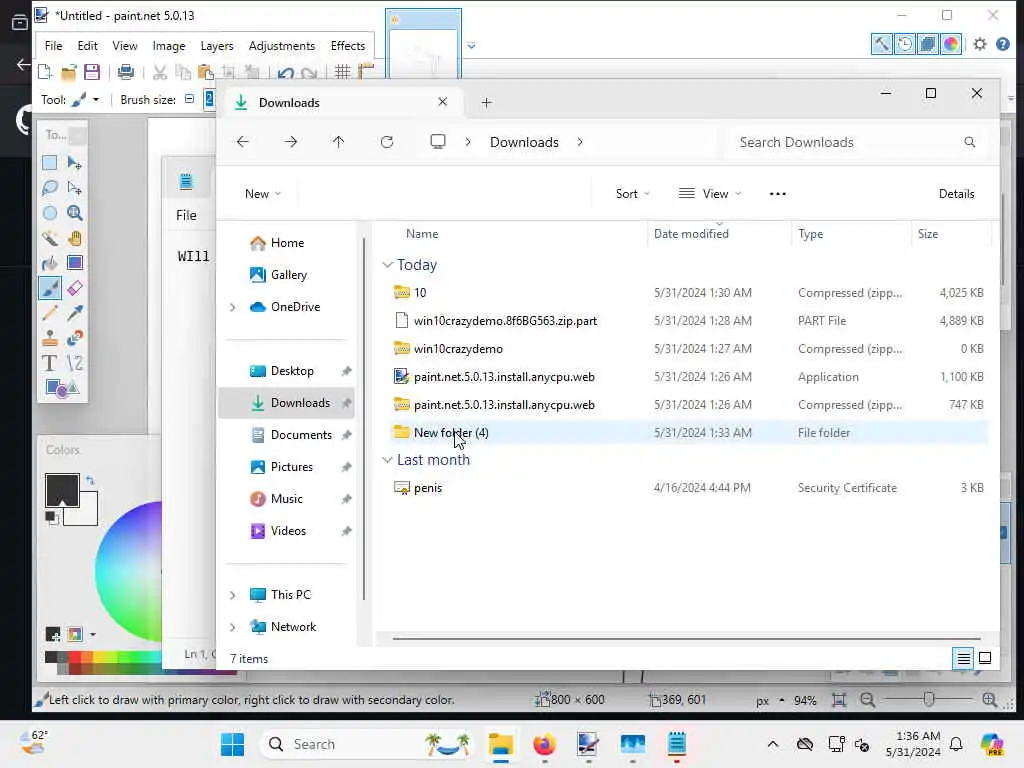This screenshot has height=768, width=1024.
Task: Select the Zoom tool in paint.net Tools
Action: (74, 213)
